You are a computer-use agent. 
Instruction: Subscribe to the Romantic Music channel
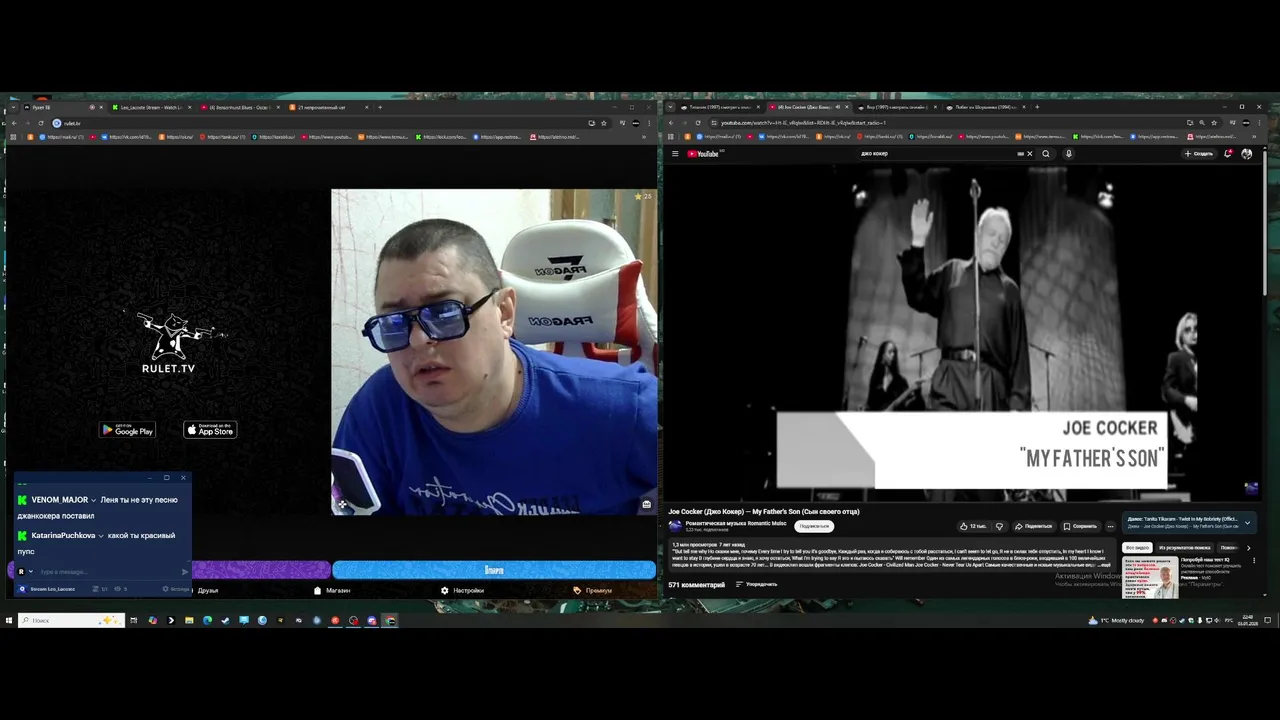(814, 526)
